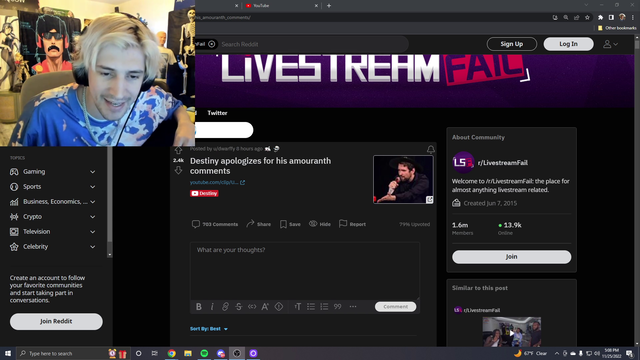Submit with the Comment button
The width and height of the screenshot is (640, 360).
pyautogui.click(x=396, y=307)
